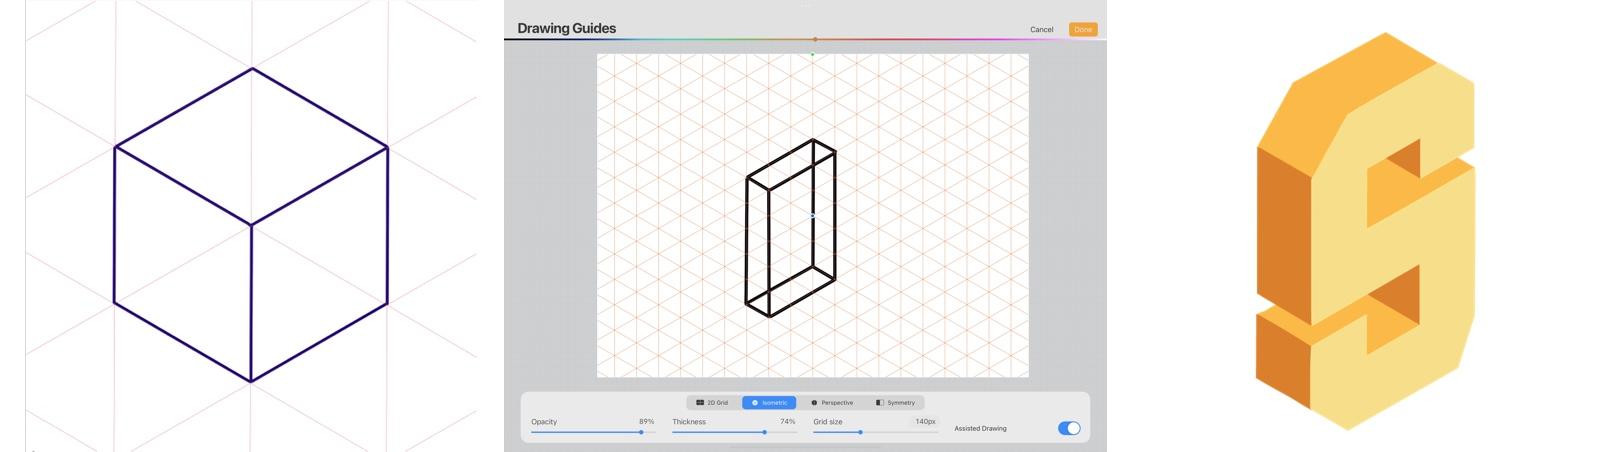Click the Opacity slider handle

(641, 432)
